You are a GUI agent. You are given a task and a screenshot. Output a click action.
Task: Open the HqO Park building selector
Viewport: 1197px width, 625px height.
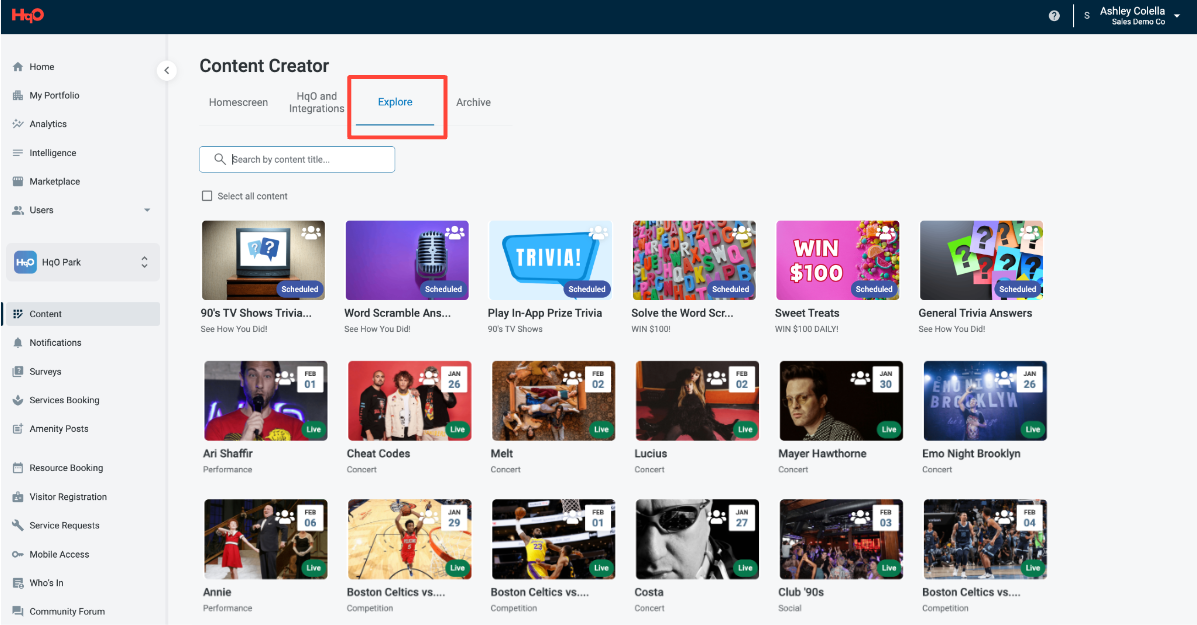click(82, 262)
